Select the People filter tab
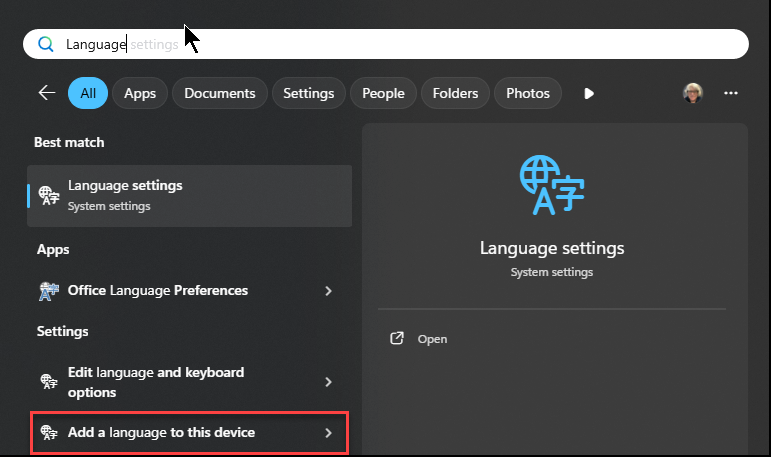Image resolution: width=771 pixels, height=457 pixels. click(383, 93)
